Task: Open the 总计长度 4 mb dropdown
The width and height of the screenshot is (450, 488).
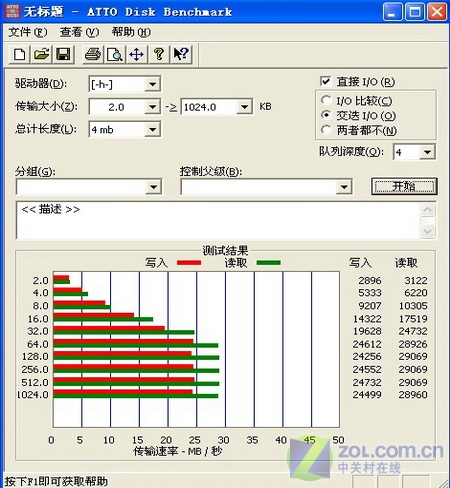Action: [152, 129]
